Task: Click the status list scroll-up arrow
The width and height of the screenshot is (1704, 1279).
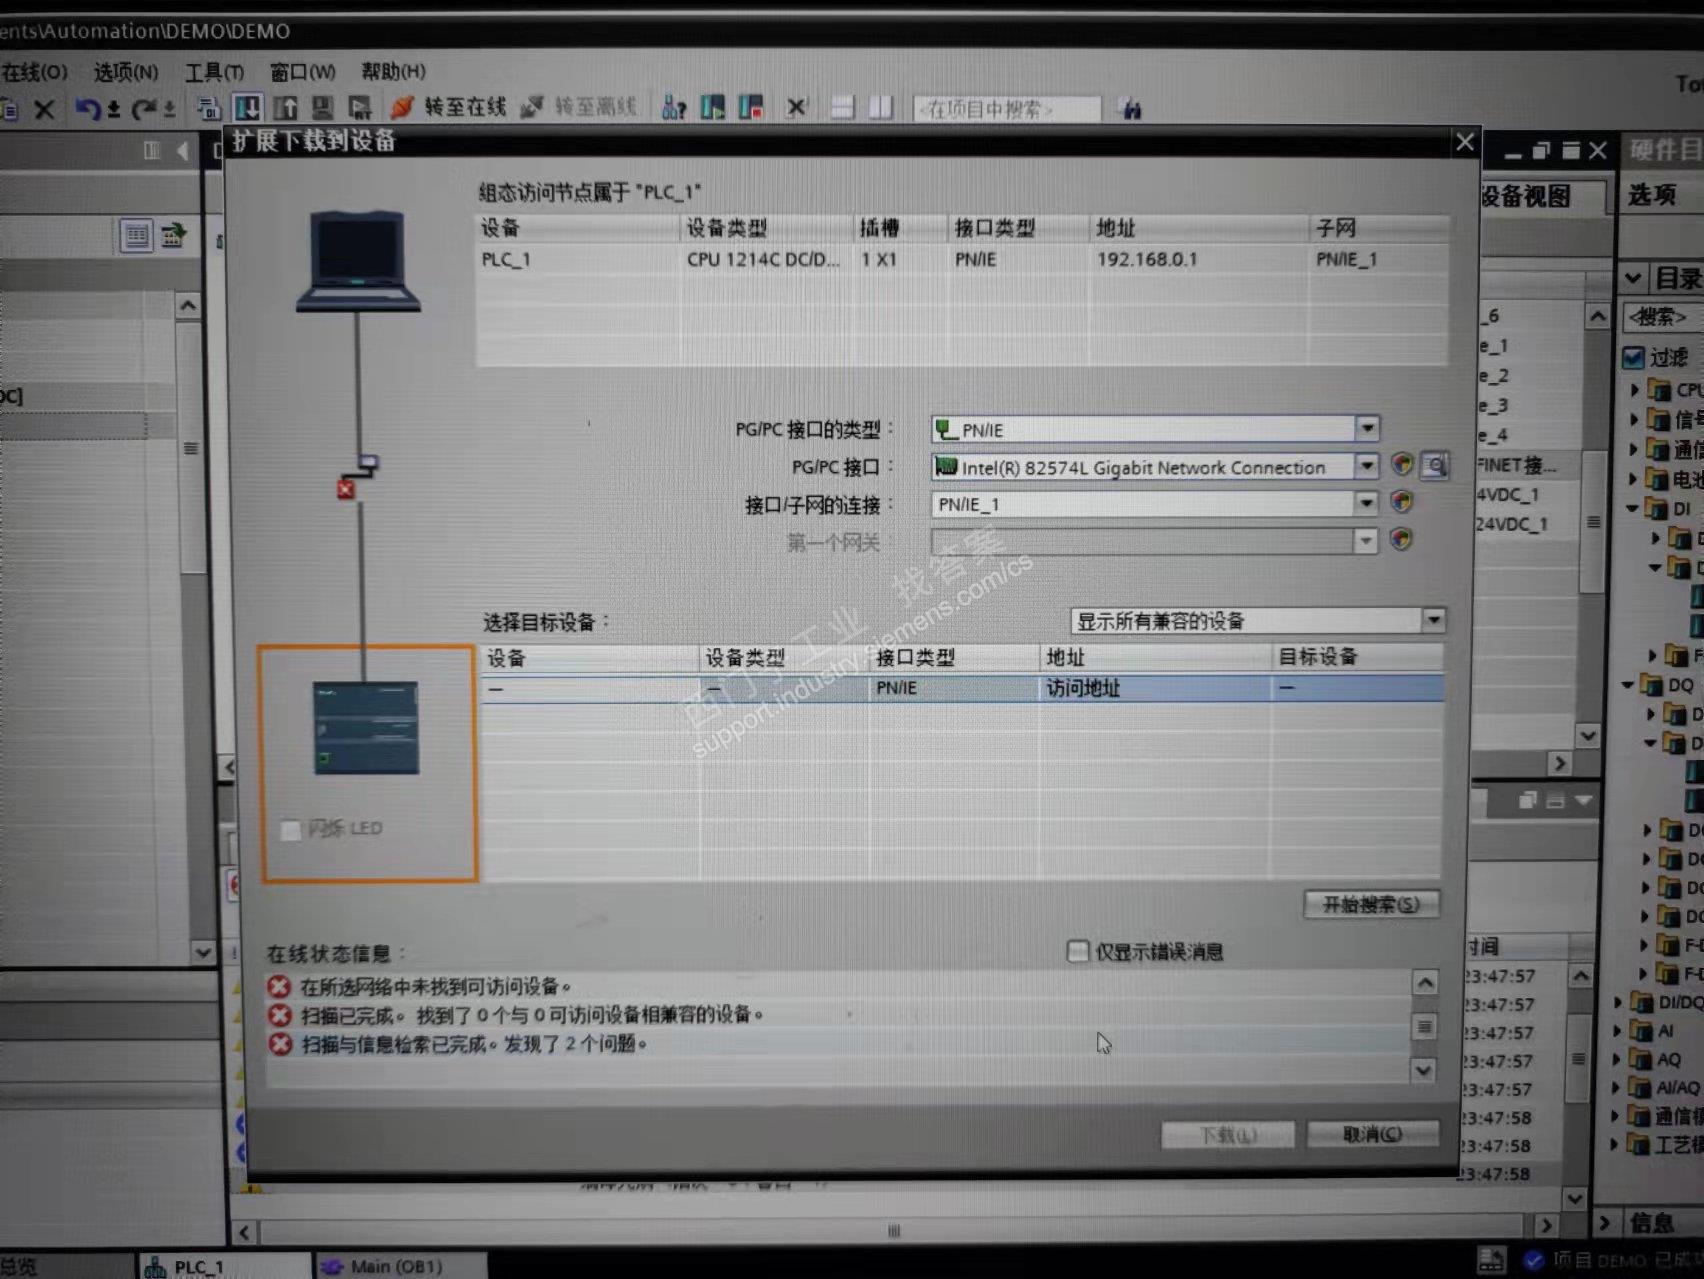Action: pos(1425,983)
